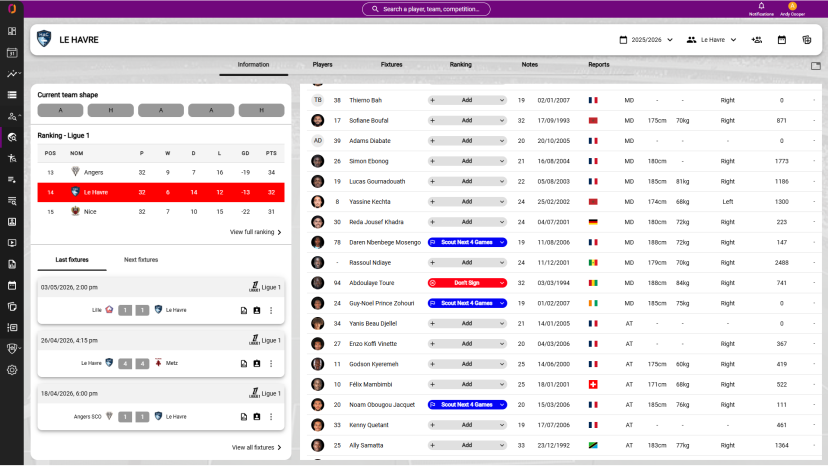
Task: Open the Ranking tab
Action: (460, 64)
